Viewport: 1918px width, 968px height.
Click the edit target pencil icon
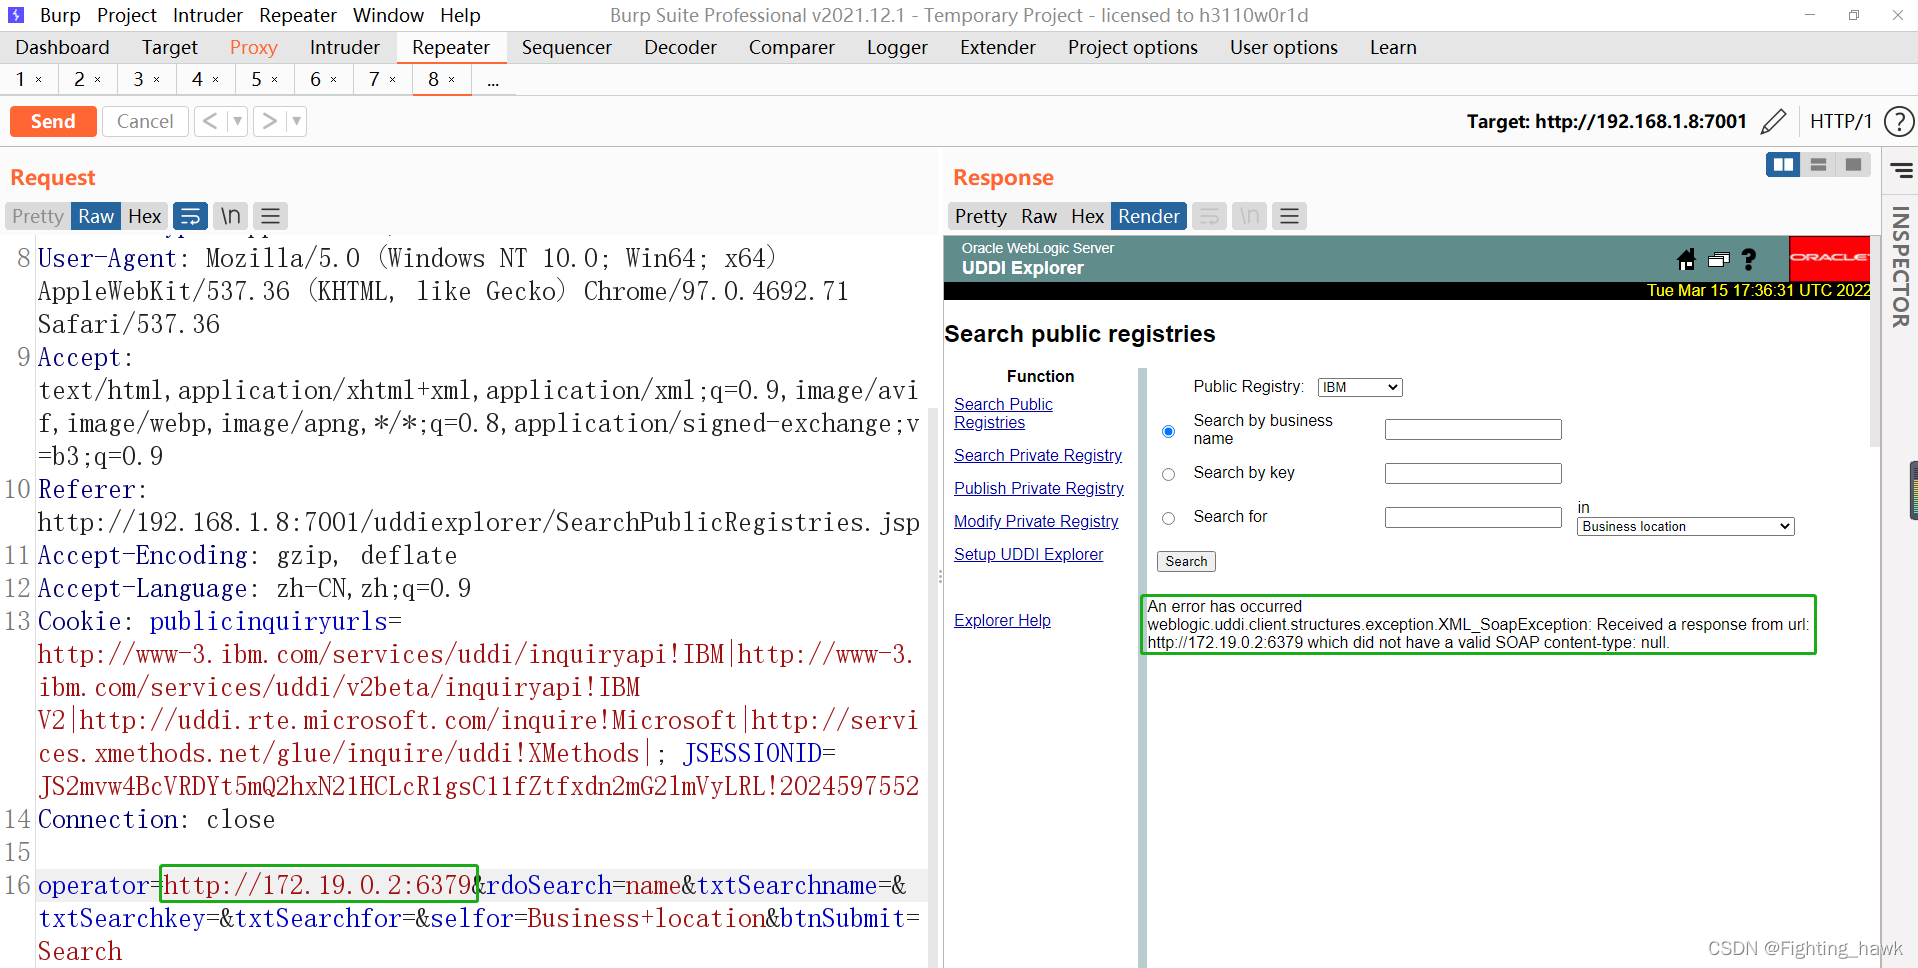(x=1773, y=122)
